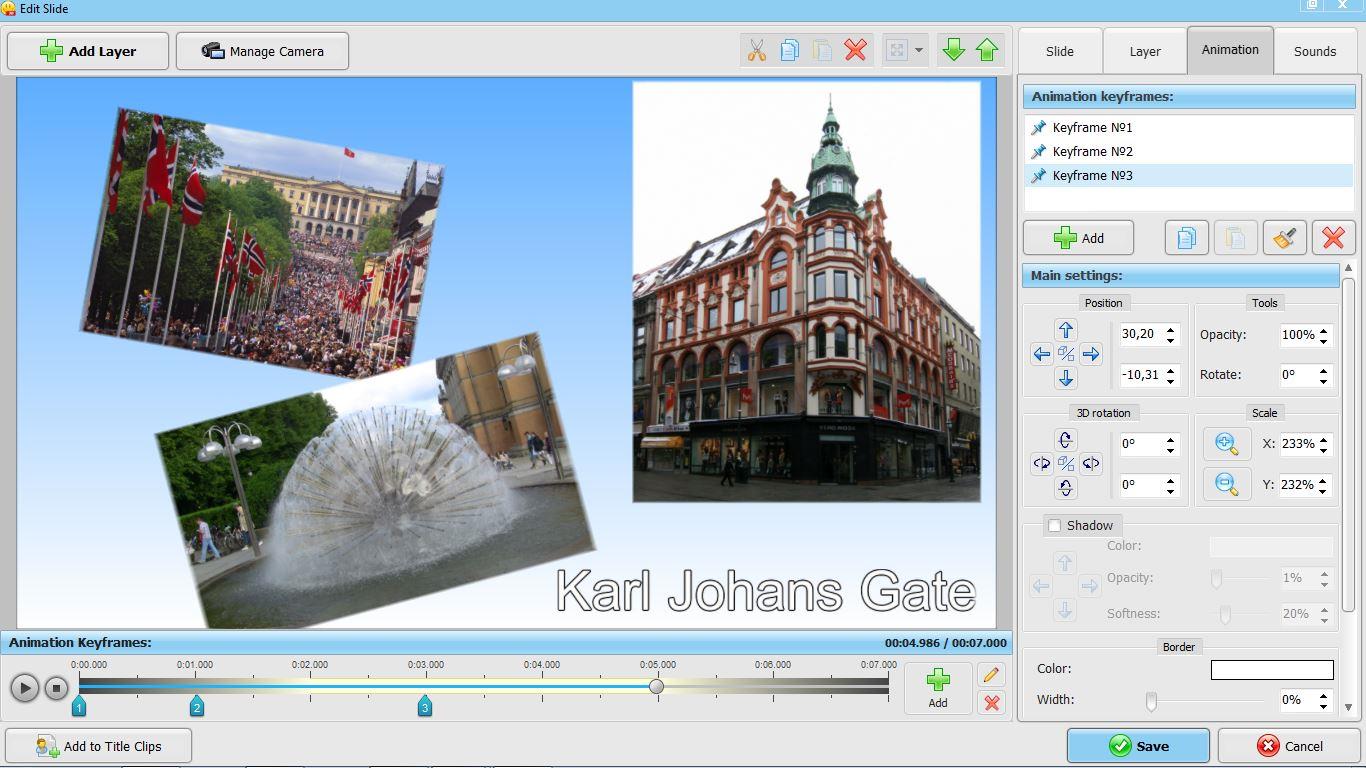
Task: Click 3D rotation top rotate icon
Action: pyautogui.click(x=1065, y=439)
